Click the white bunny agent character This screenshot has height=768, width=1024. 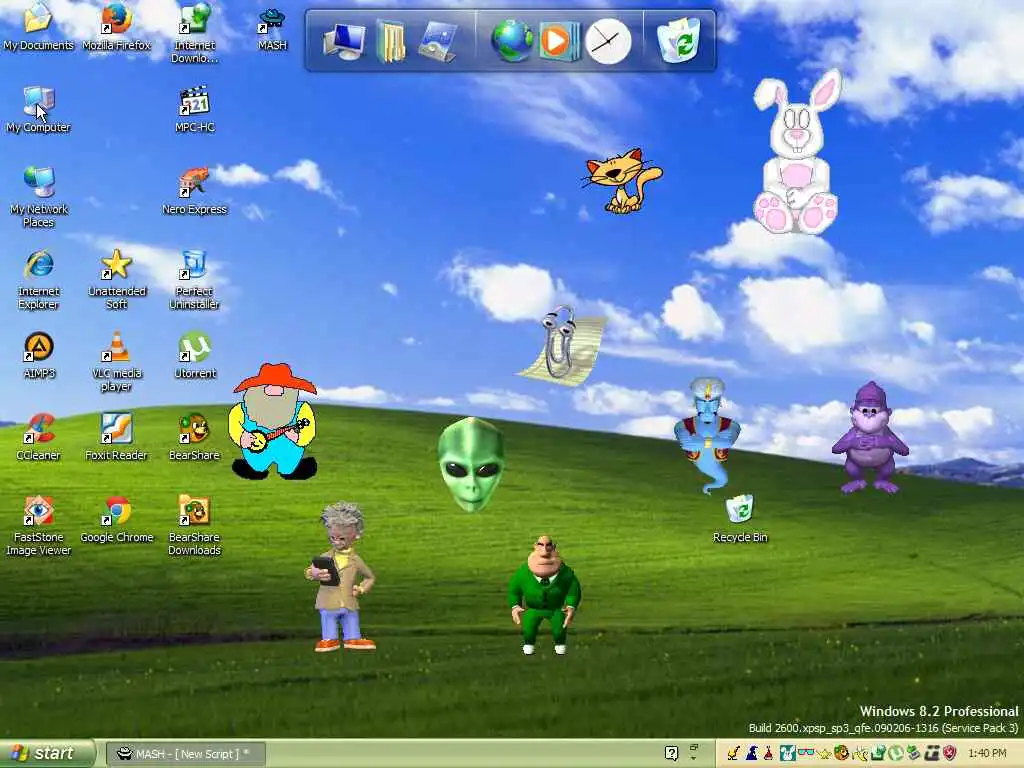tap(795, 153)
